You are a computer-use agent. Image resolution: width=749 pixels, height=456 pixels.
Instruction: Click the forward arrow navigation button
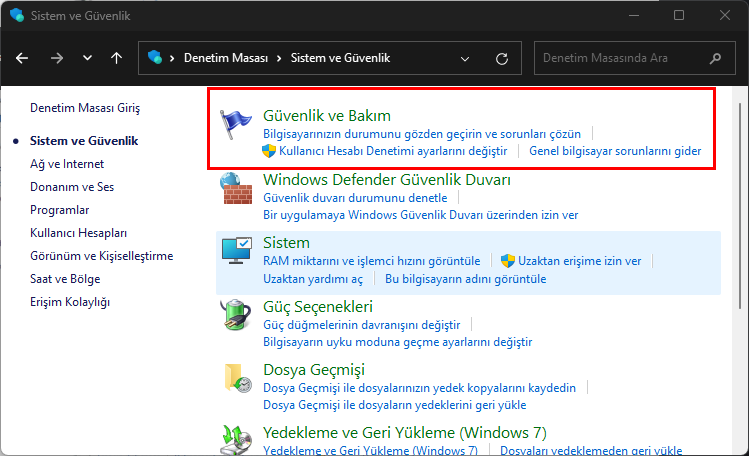(56, 59)
